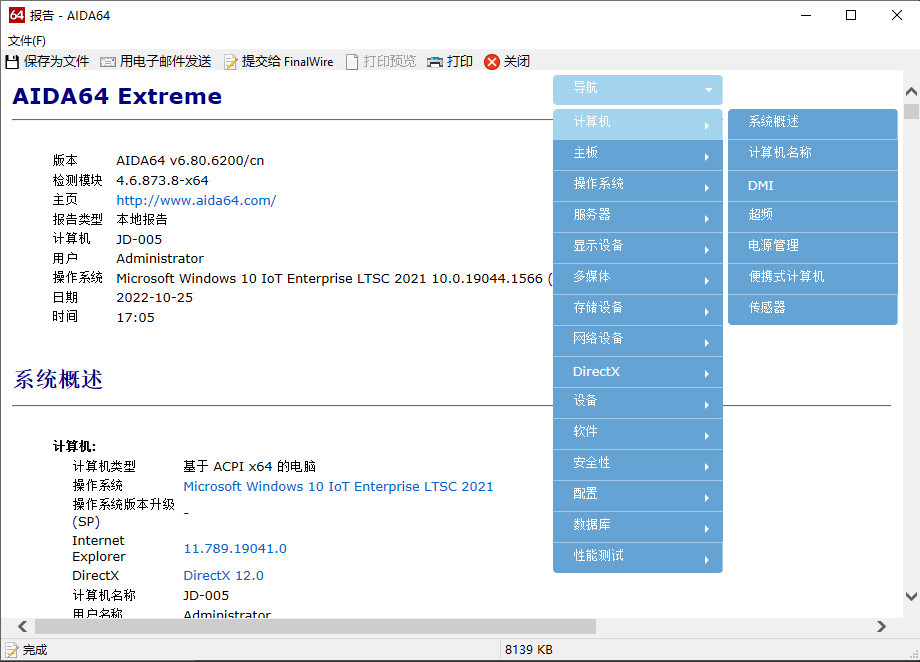Click the vertical scrollbar down arrow
Screen dimensions: 920x662
click(911, 596)
